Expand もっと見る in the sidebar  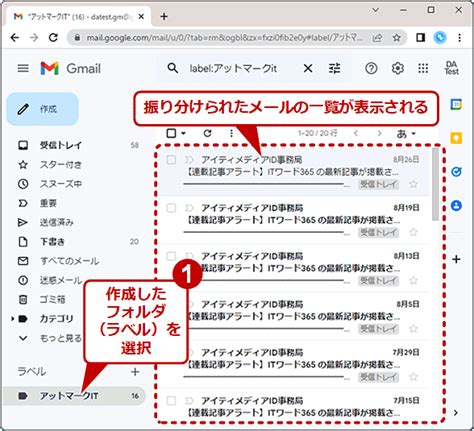(48, 338)
